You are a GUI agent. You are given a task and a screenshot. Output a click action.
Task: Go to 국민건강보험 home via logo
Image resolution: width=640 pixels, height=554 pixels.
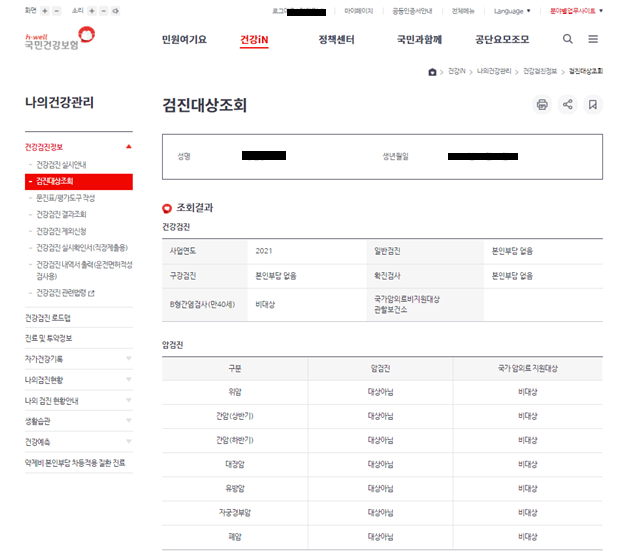click(60, 38)
